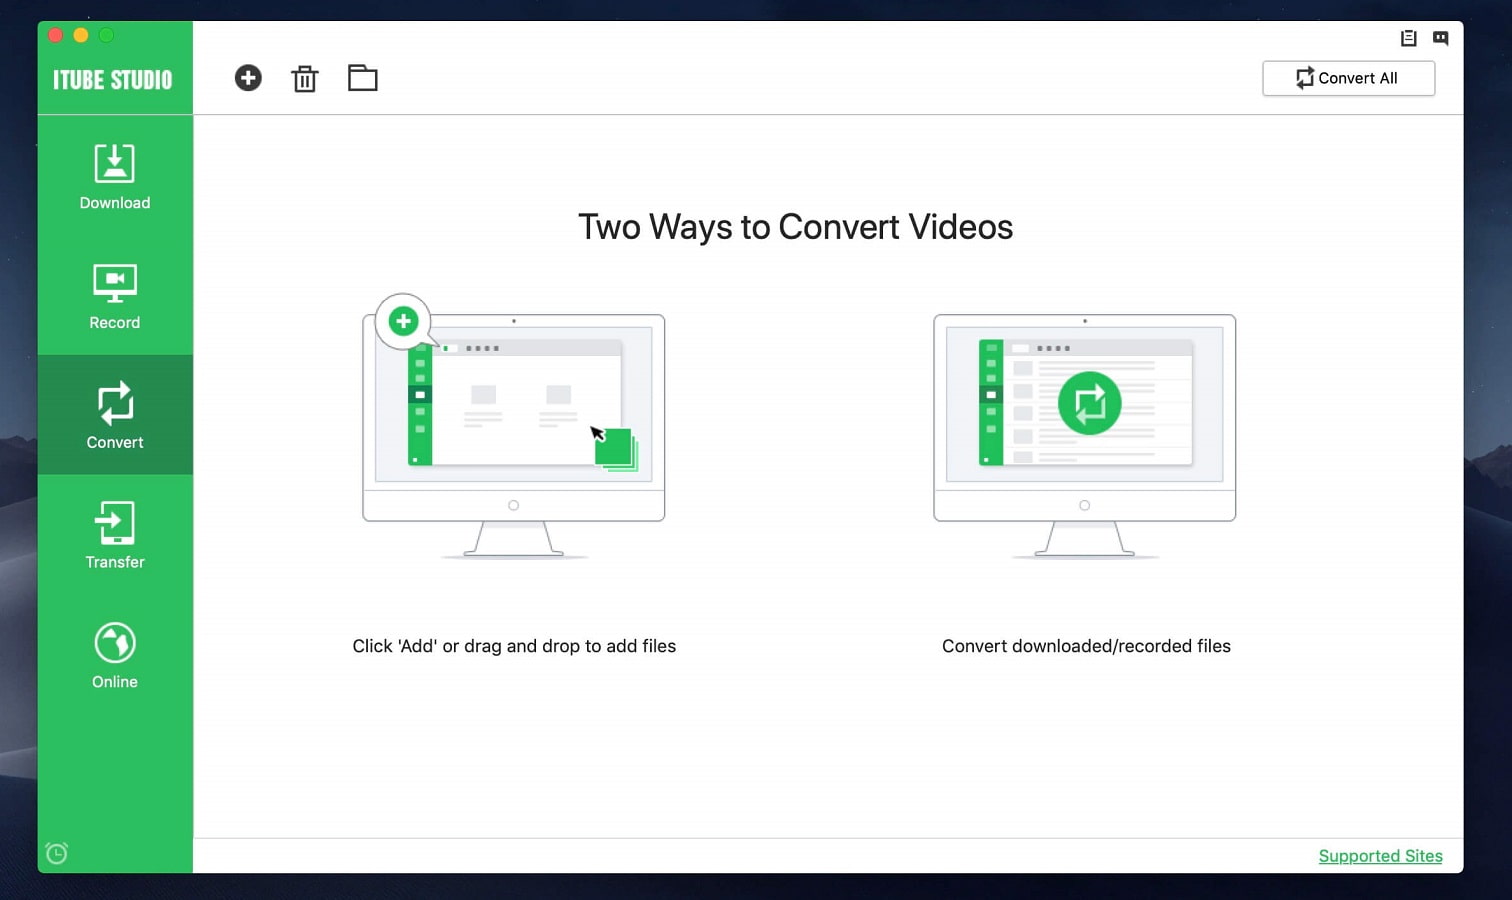Open the scheduler clock icon
The image size is (1512, 900).
57,853
